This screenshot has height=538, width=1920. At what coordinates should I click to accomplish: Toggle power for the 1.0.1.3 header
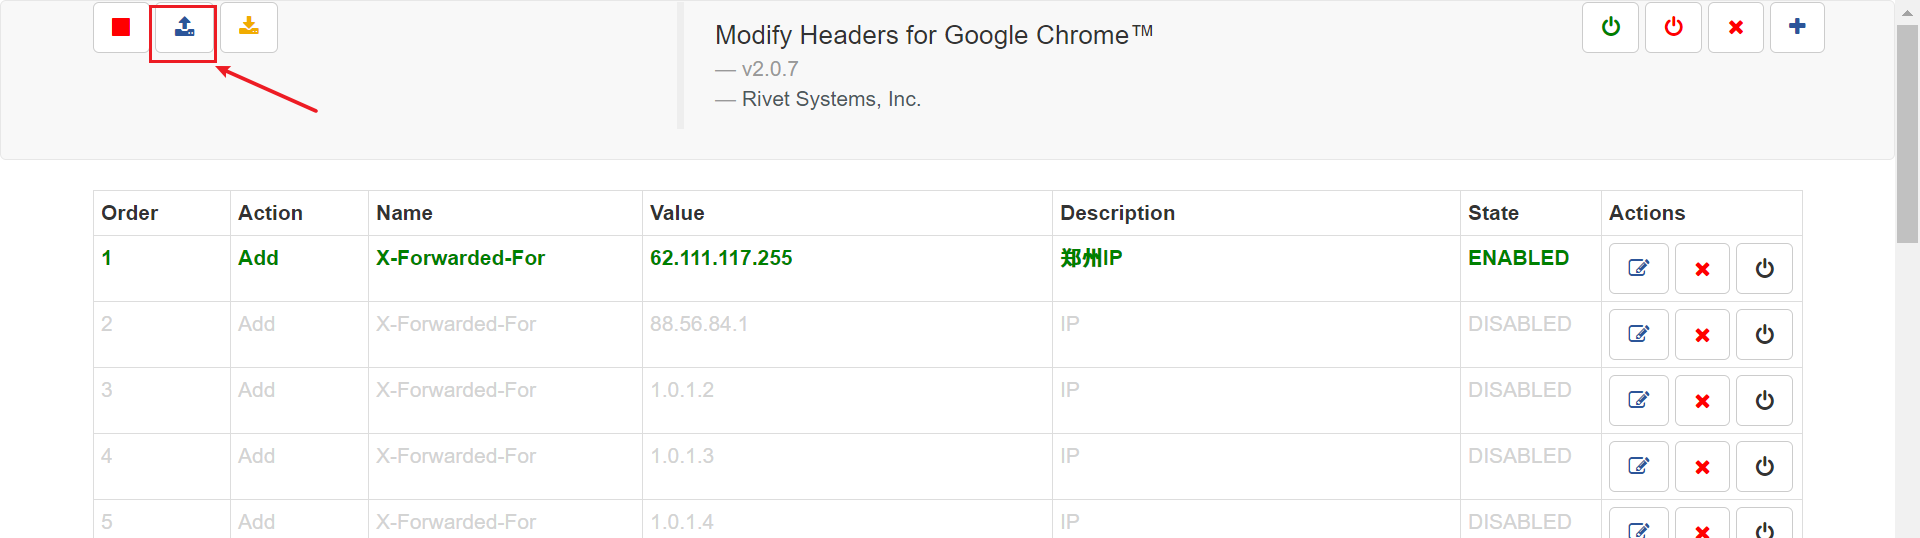[1764, 466]
